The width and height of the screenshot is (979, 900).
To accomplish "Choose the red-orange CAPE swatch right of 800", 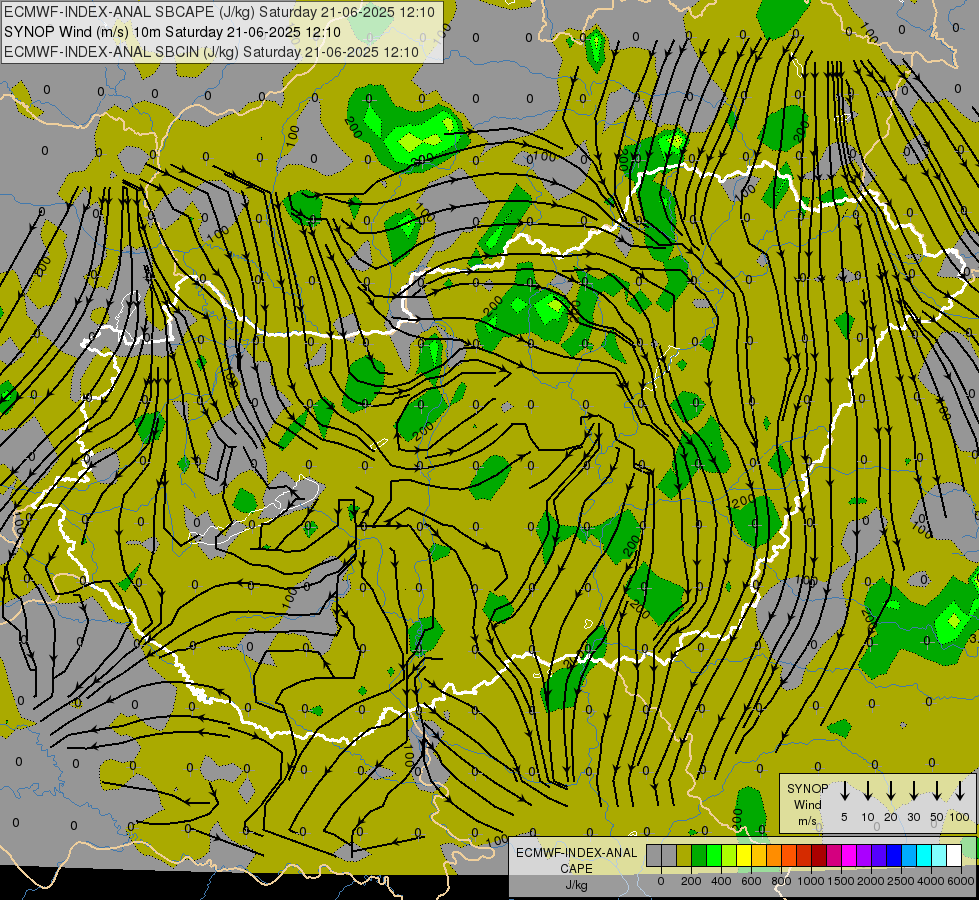I will coord(790,855).
